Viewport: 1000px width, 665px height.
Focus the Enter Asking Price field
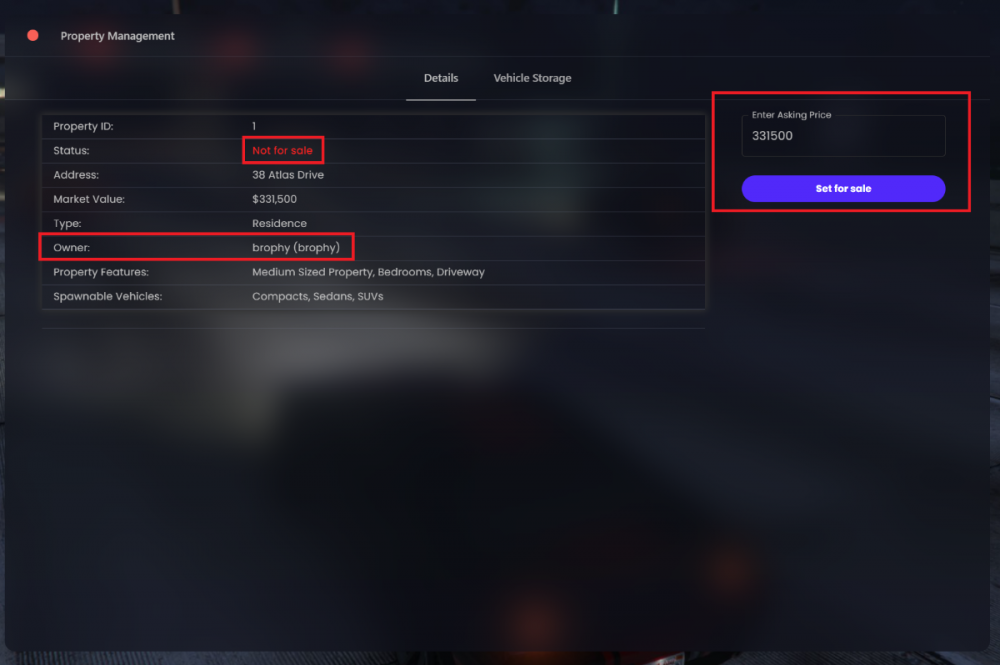[x=843, y=136]
